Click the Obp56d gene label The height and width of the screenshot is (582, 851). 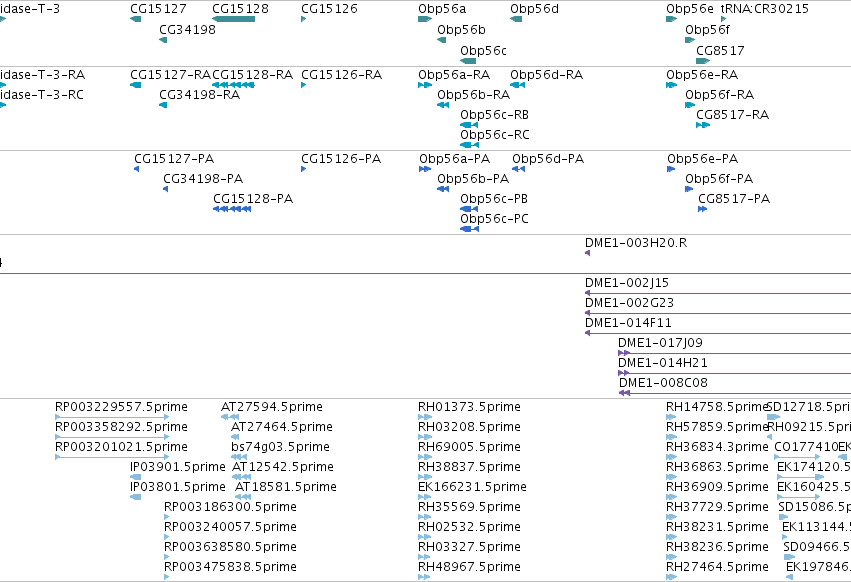(x=534, y=9)
